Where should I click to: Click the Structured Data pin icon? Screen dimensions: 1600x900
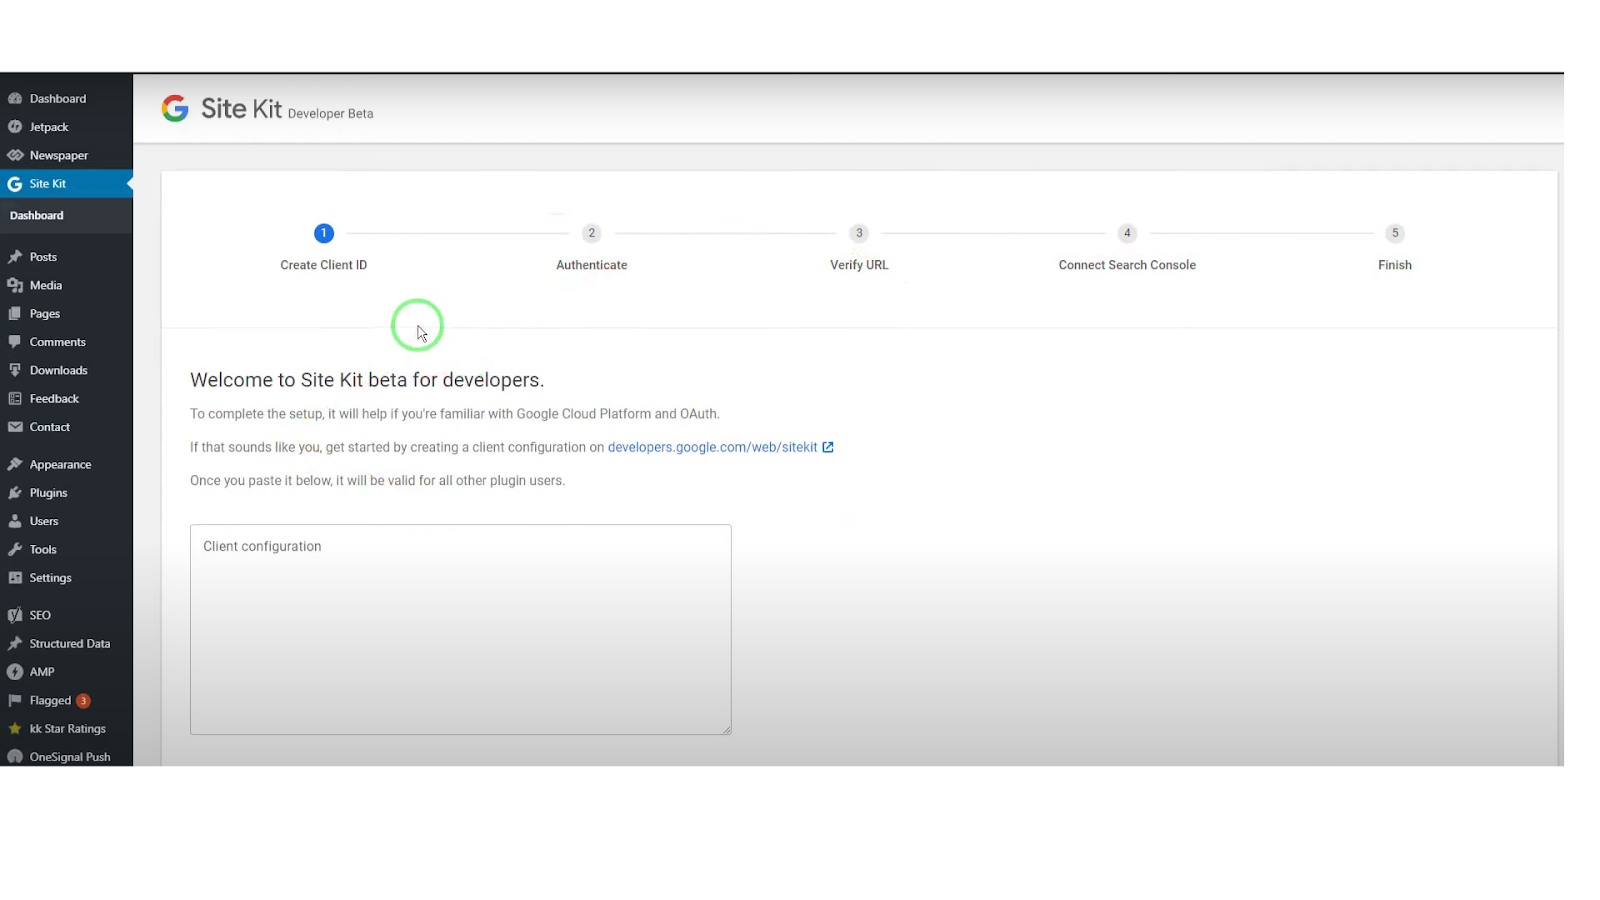15,644
